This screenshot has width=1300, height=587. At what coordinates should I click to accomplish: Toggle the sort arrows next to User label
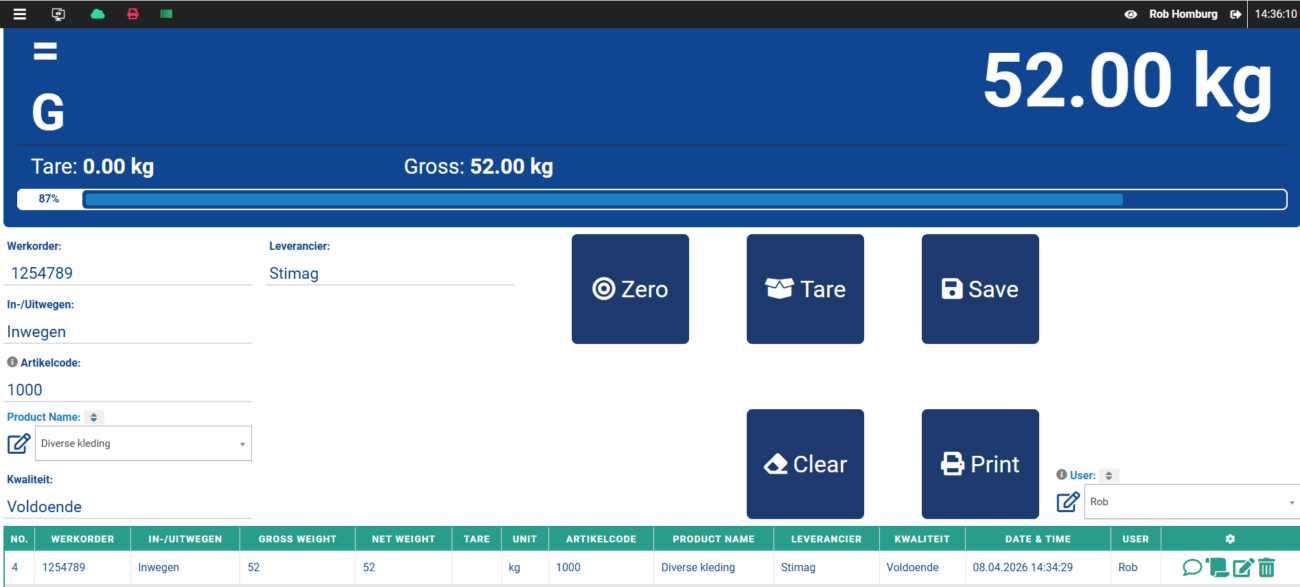click(1108, 476)
